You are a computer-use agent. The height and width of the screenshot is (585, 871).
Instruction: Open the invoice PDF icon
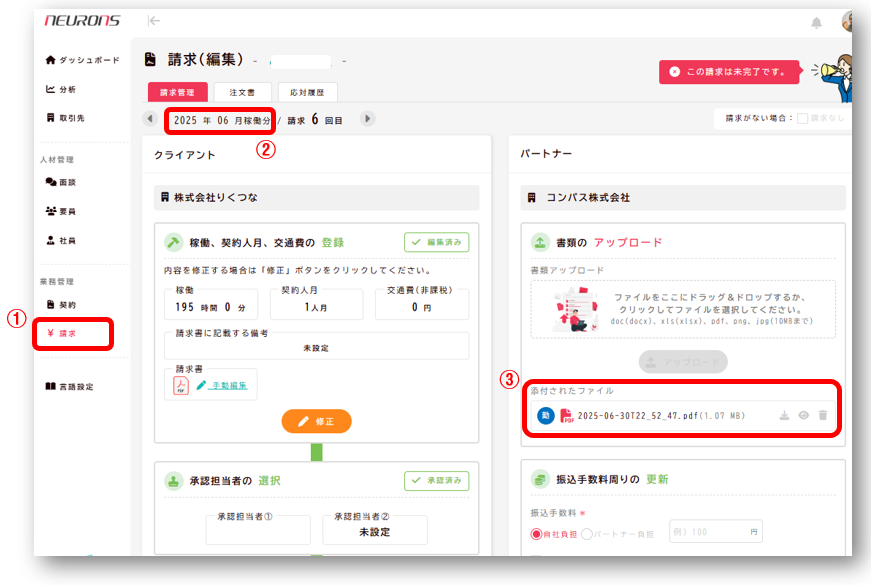181,385
